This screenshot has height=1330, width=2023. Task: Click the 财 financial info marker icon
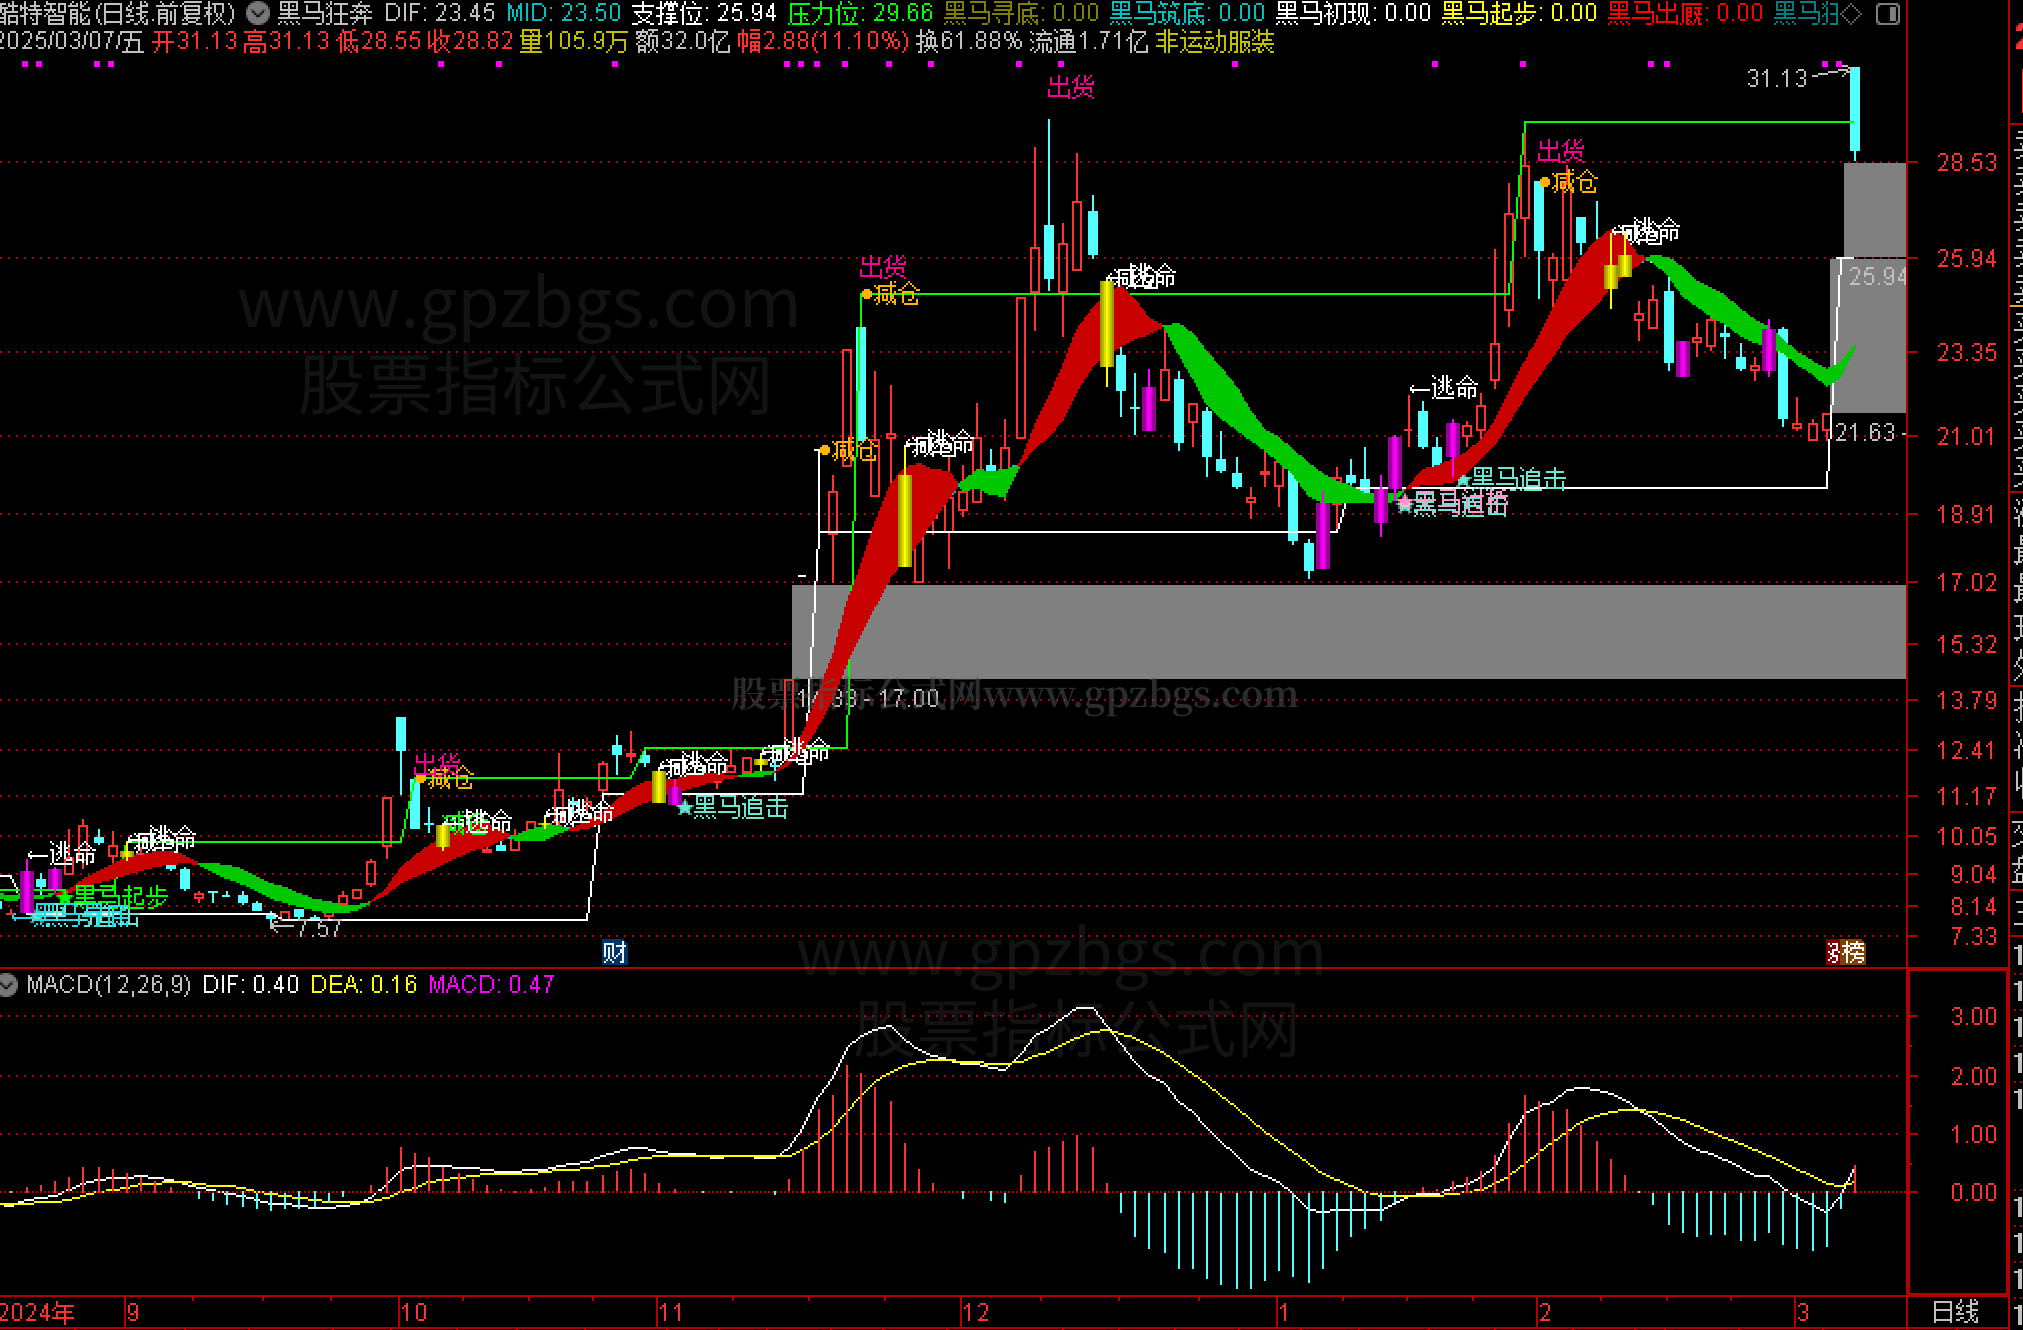(x=614, y=952)
